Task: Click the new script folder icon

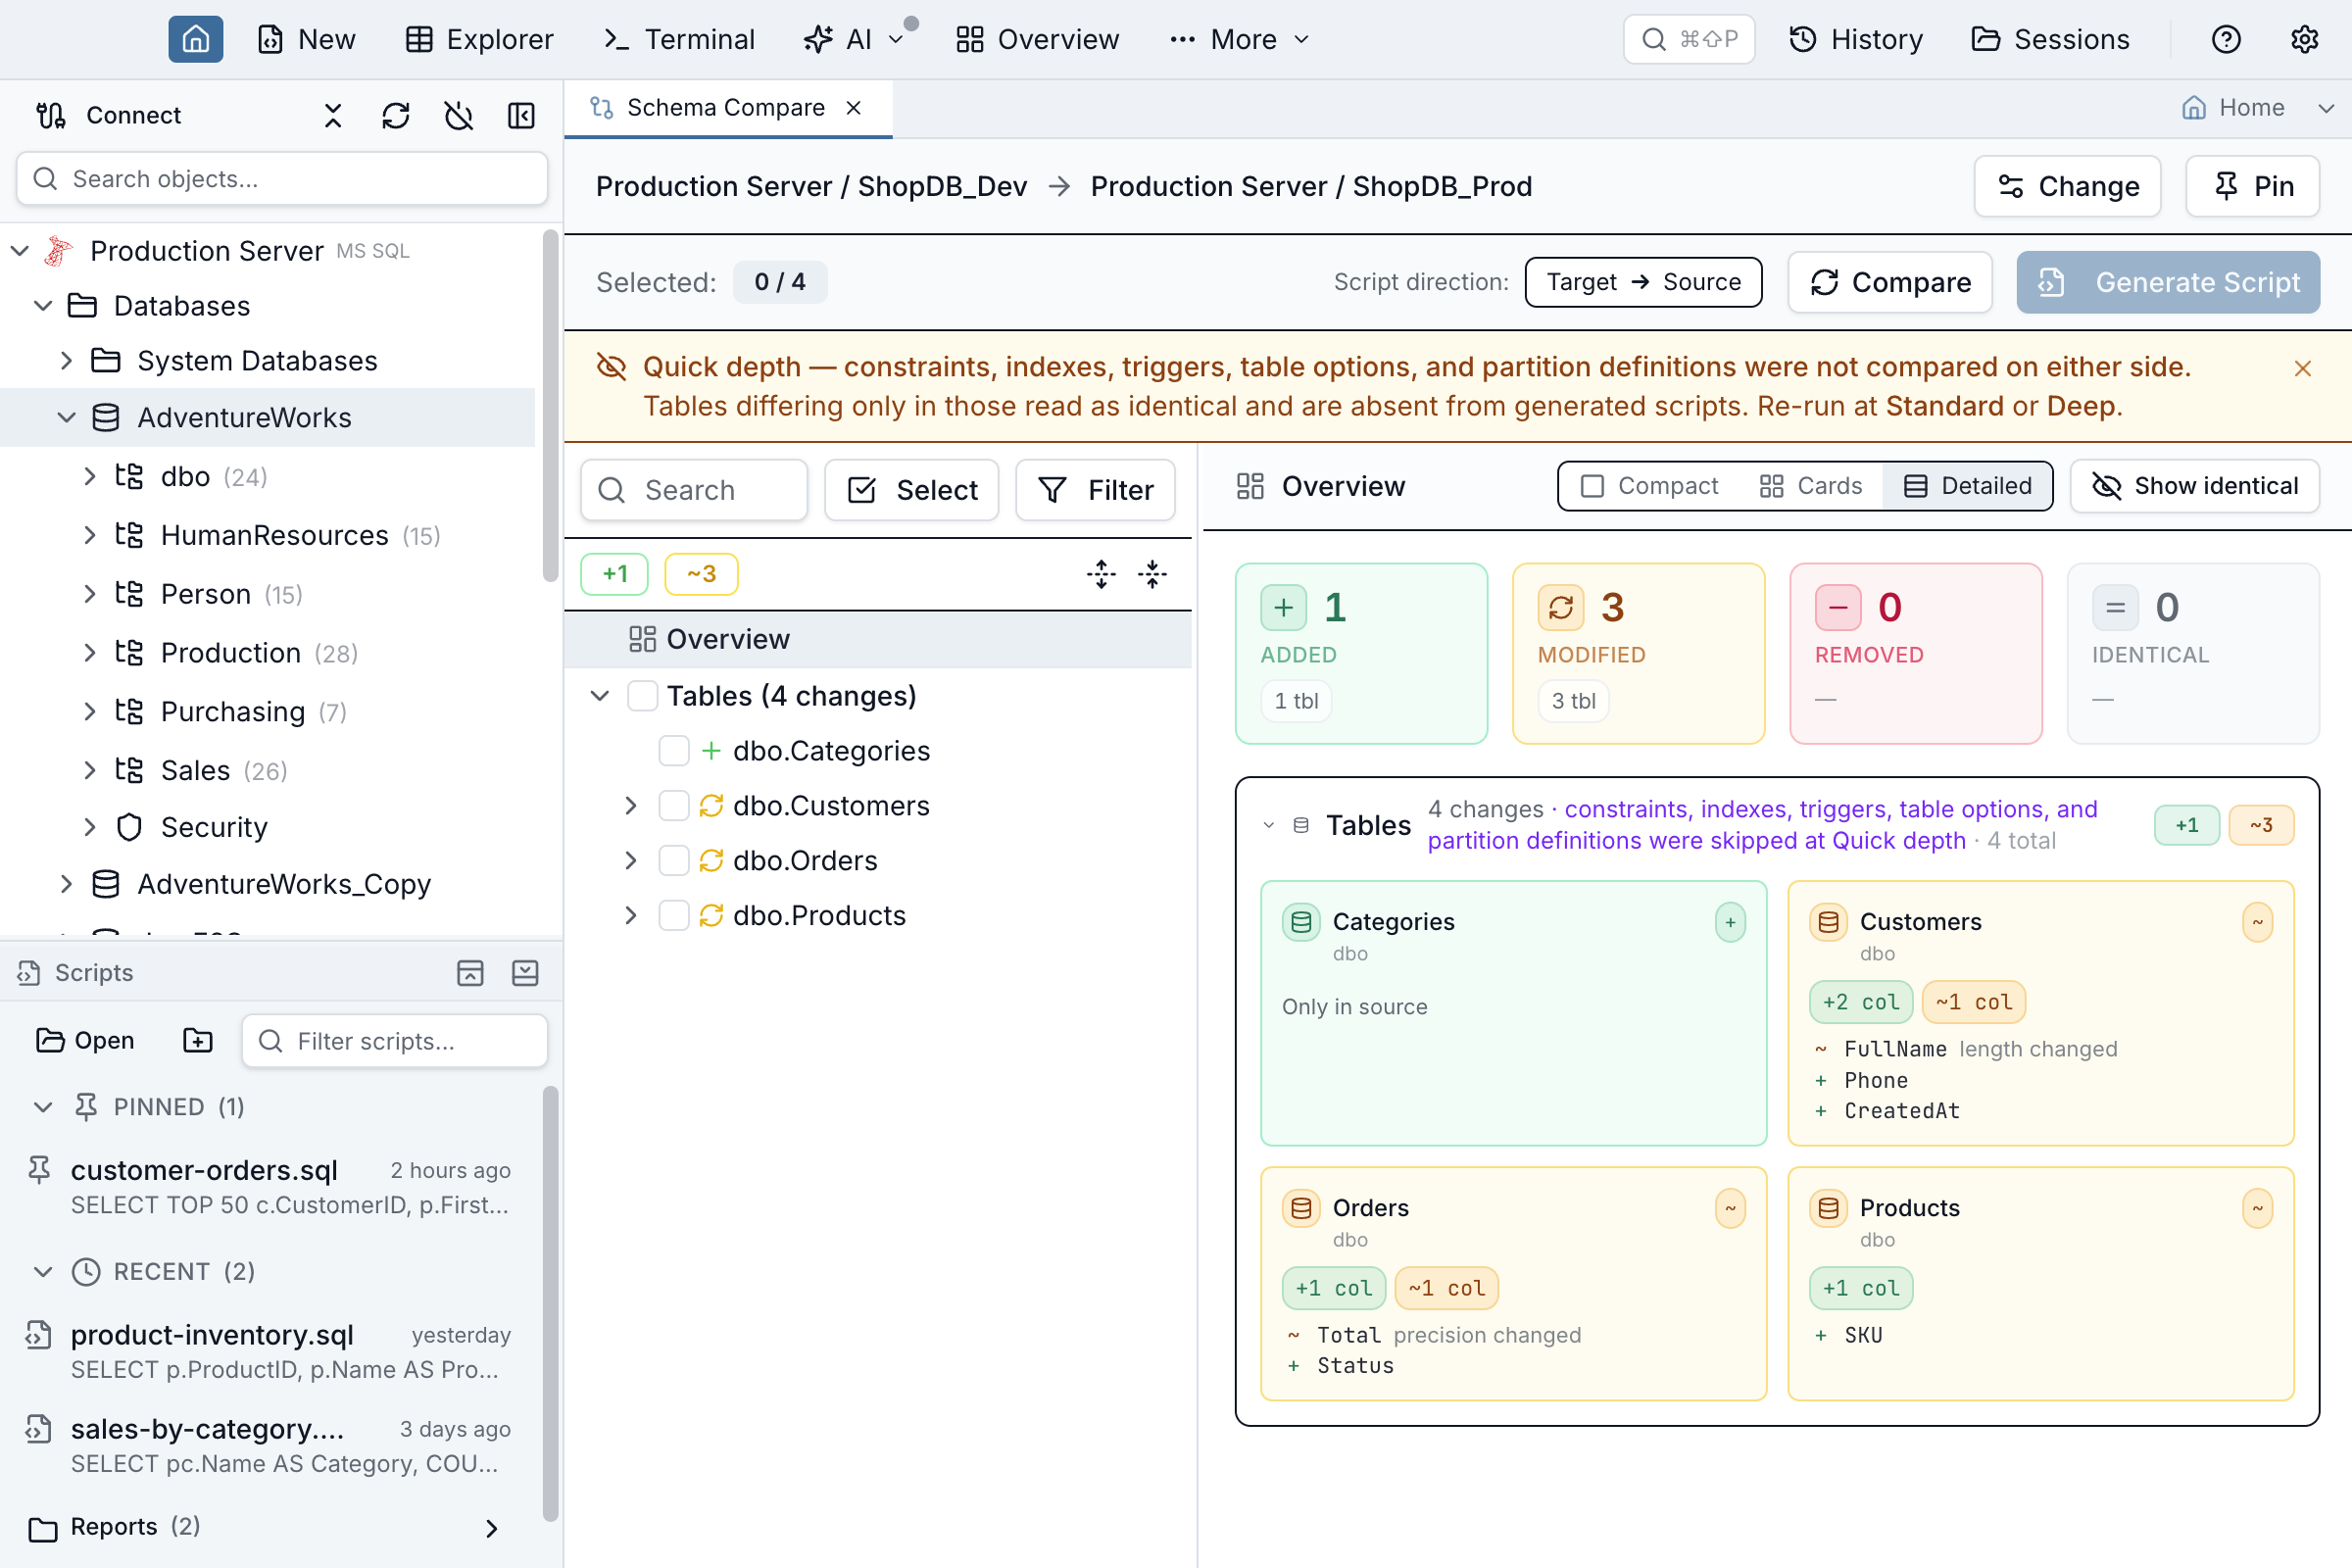Action: click(x=198, y=1041)
